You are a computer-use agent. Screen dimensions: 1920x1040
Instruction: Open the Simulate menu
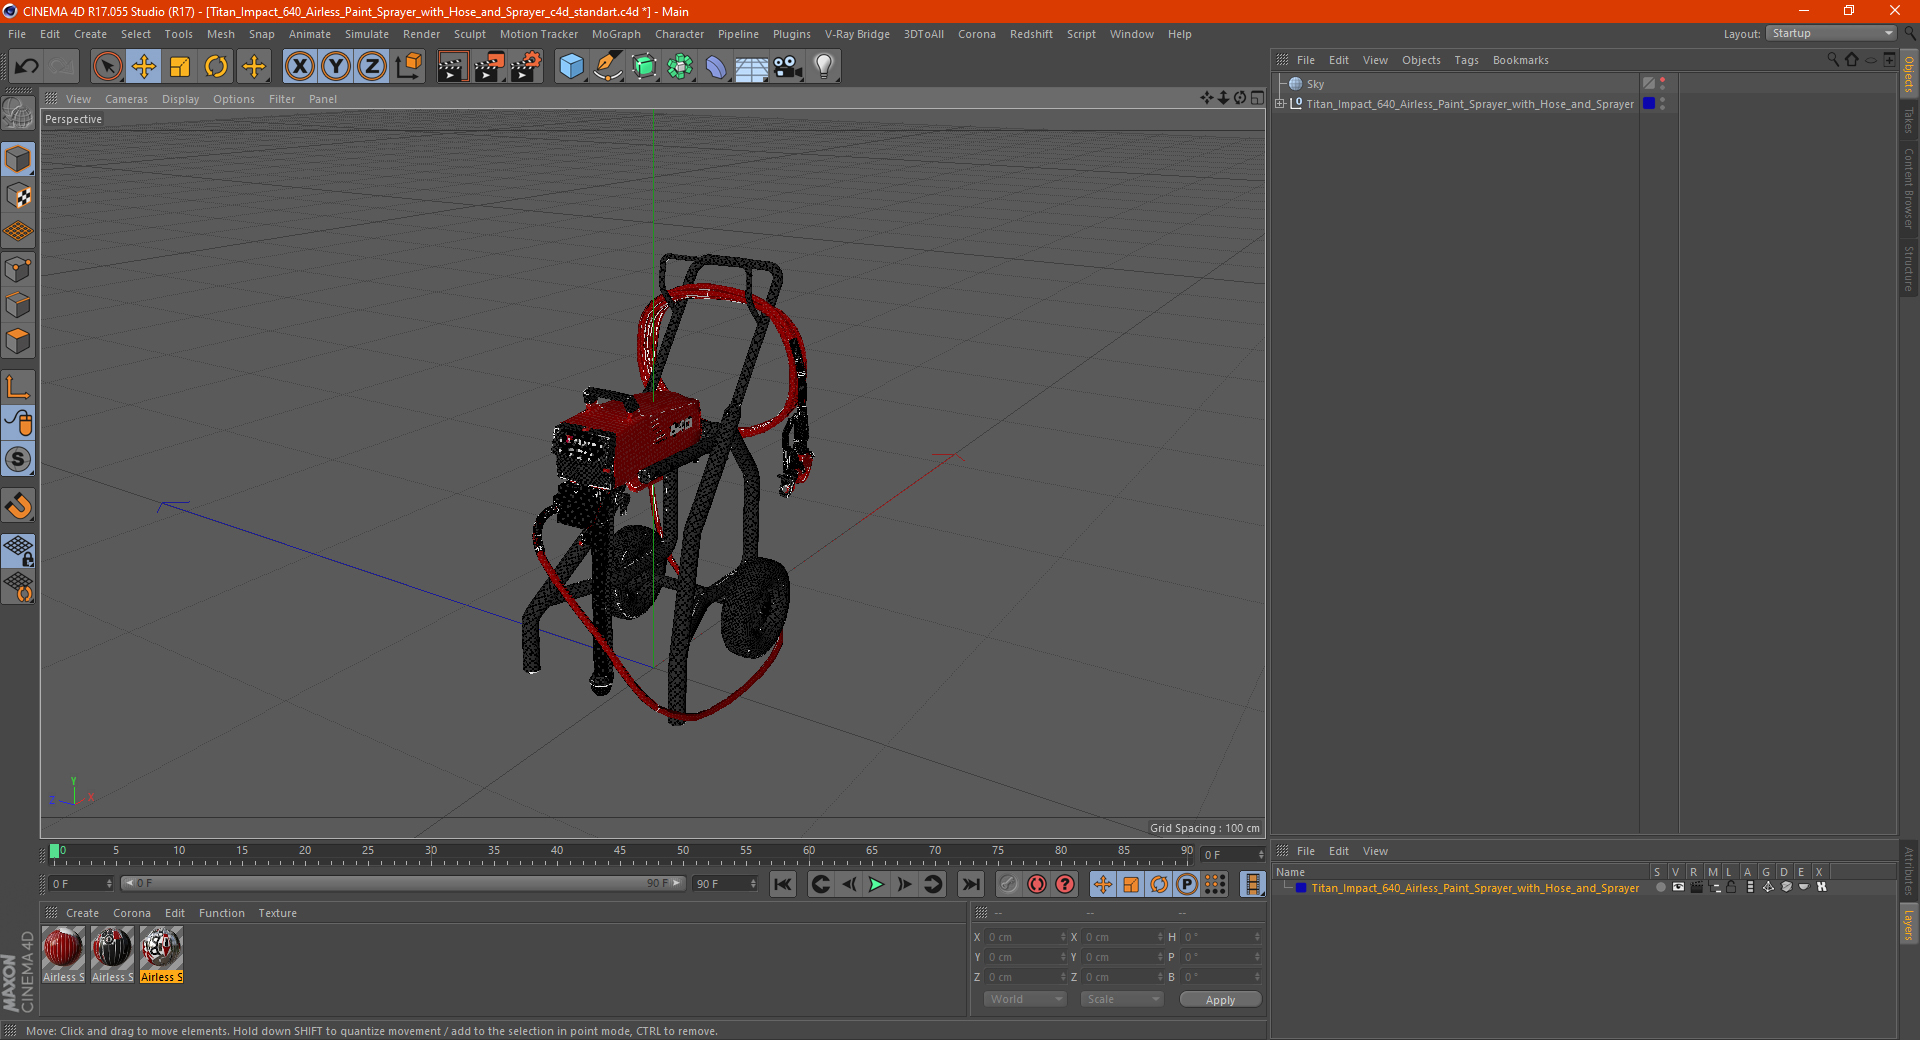(x=367, y=34)
